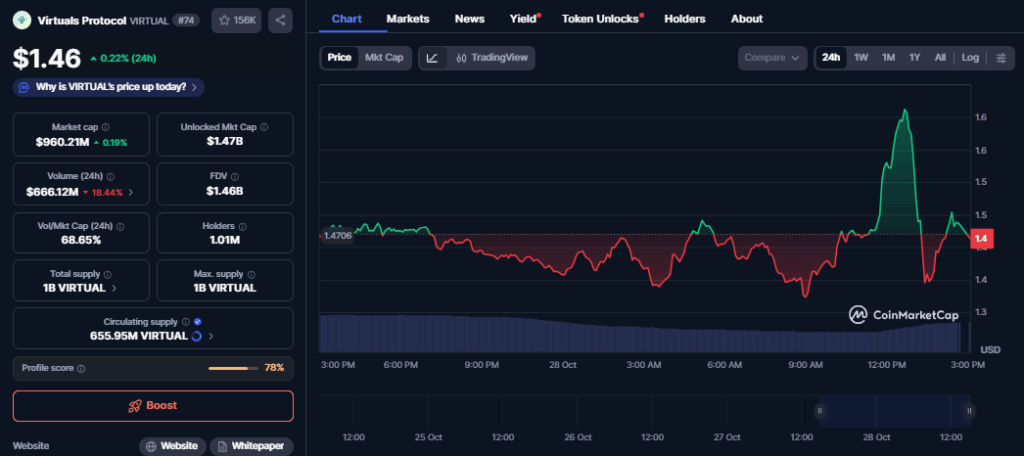Open Why is VIRTUAL's price up today
Viewport: 1024px width, 456px height.
(x=108, y=87)
